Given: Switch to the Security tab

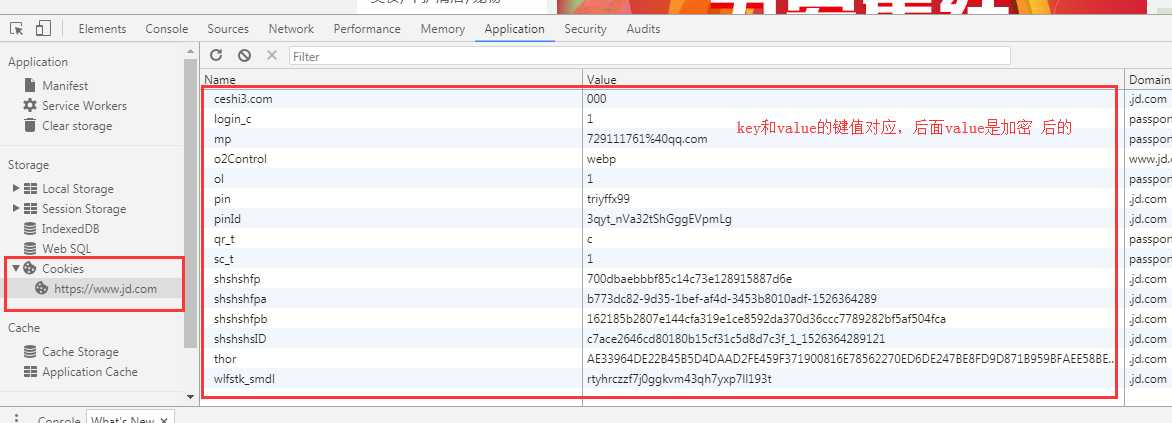Looking at the screenshot, I should tap(585, 28).
